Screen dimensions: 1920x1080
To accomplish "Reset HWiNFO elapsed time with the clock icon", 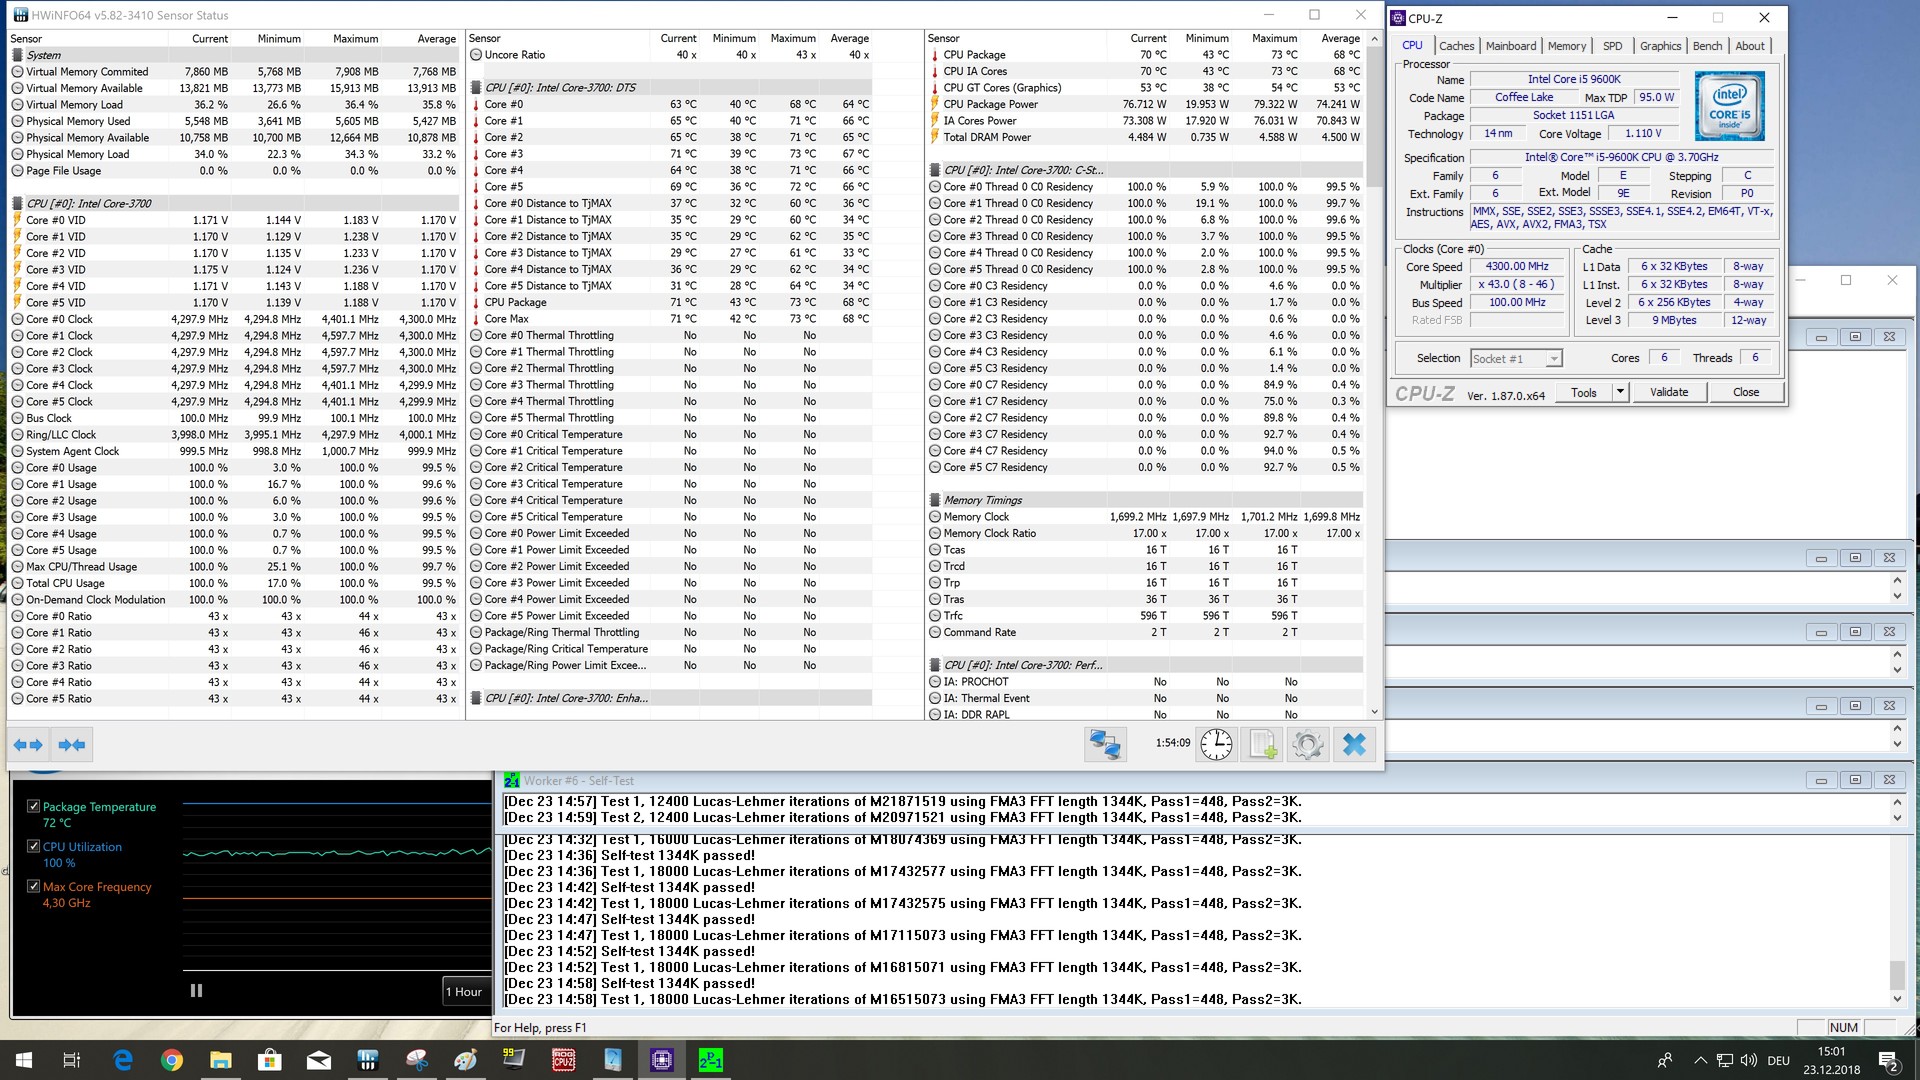I will (1216, 744).
